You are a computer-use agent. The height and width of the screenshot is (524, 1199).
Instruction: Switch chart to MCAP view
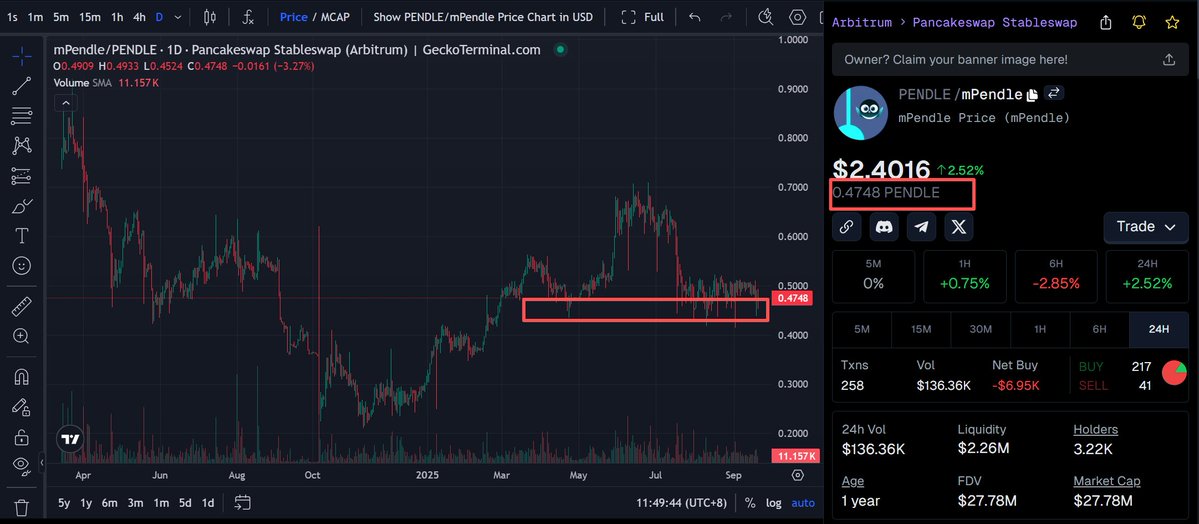tap(335, 17)
